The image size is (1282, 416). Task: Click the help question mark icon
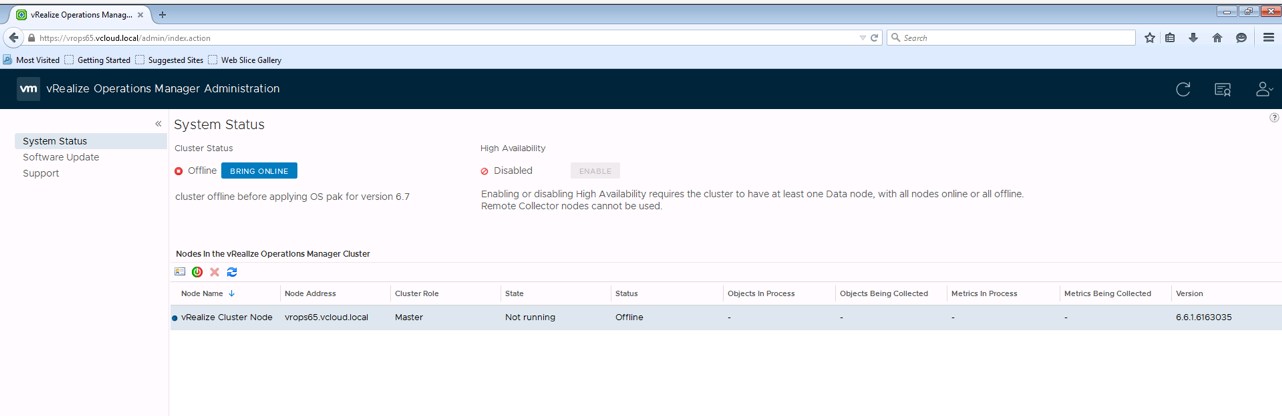point(1274,118)
